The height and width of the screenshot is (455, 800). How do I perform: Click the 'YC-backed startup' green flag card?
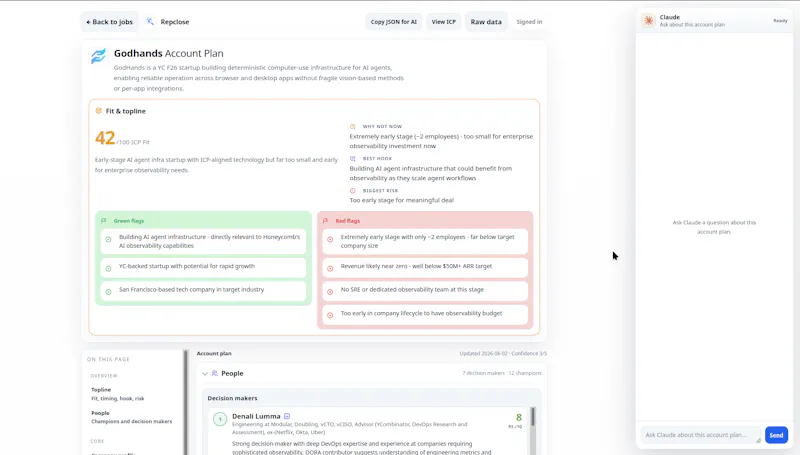click(x=203, y=267)
